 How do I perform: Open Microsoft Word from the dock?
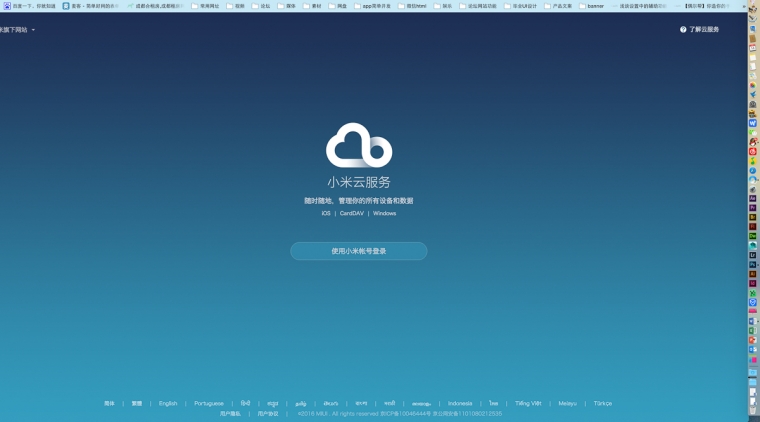pos(753,321)
